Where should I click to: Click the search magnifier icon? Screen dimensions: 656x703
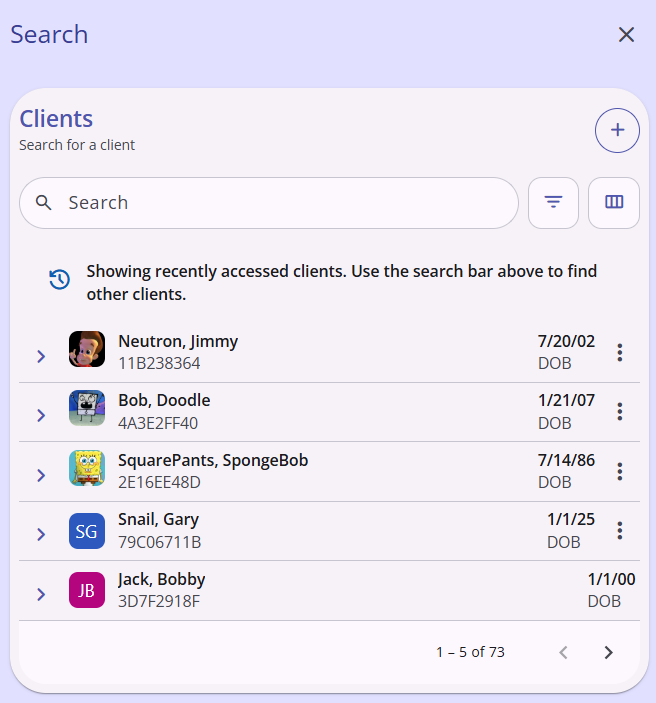pos(43,203)
